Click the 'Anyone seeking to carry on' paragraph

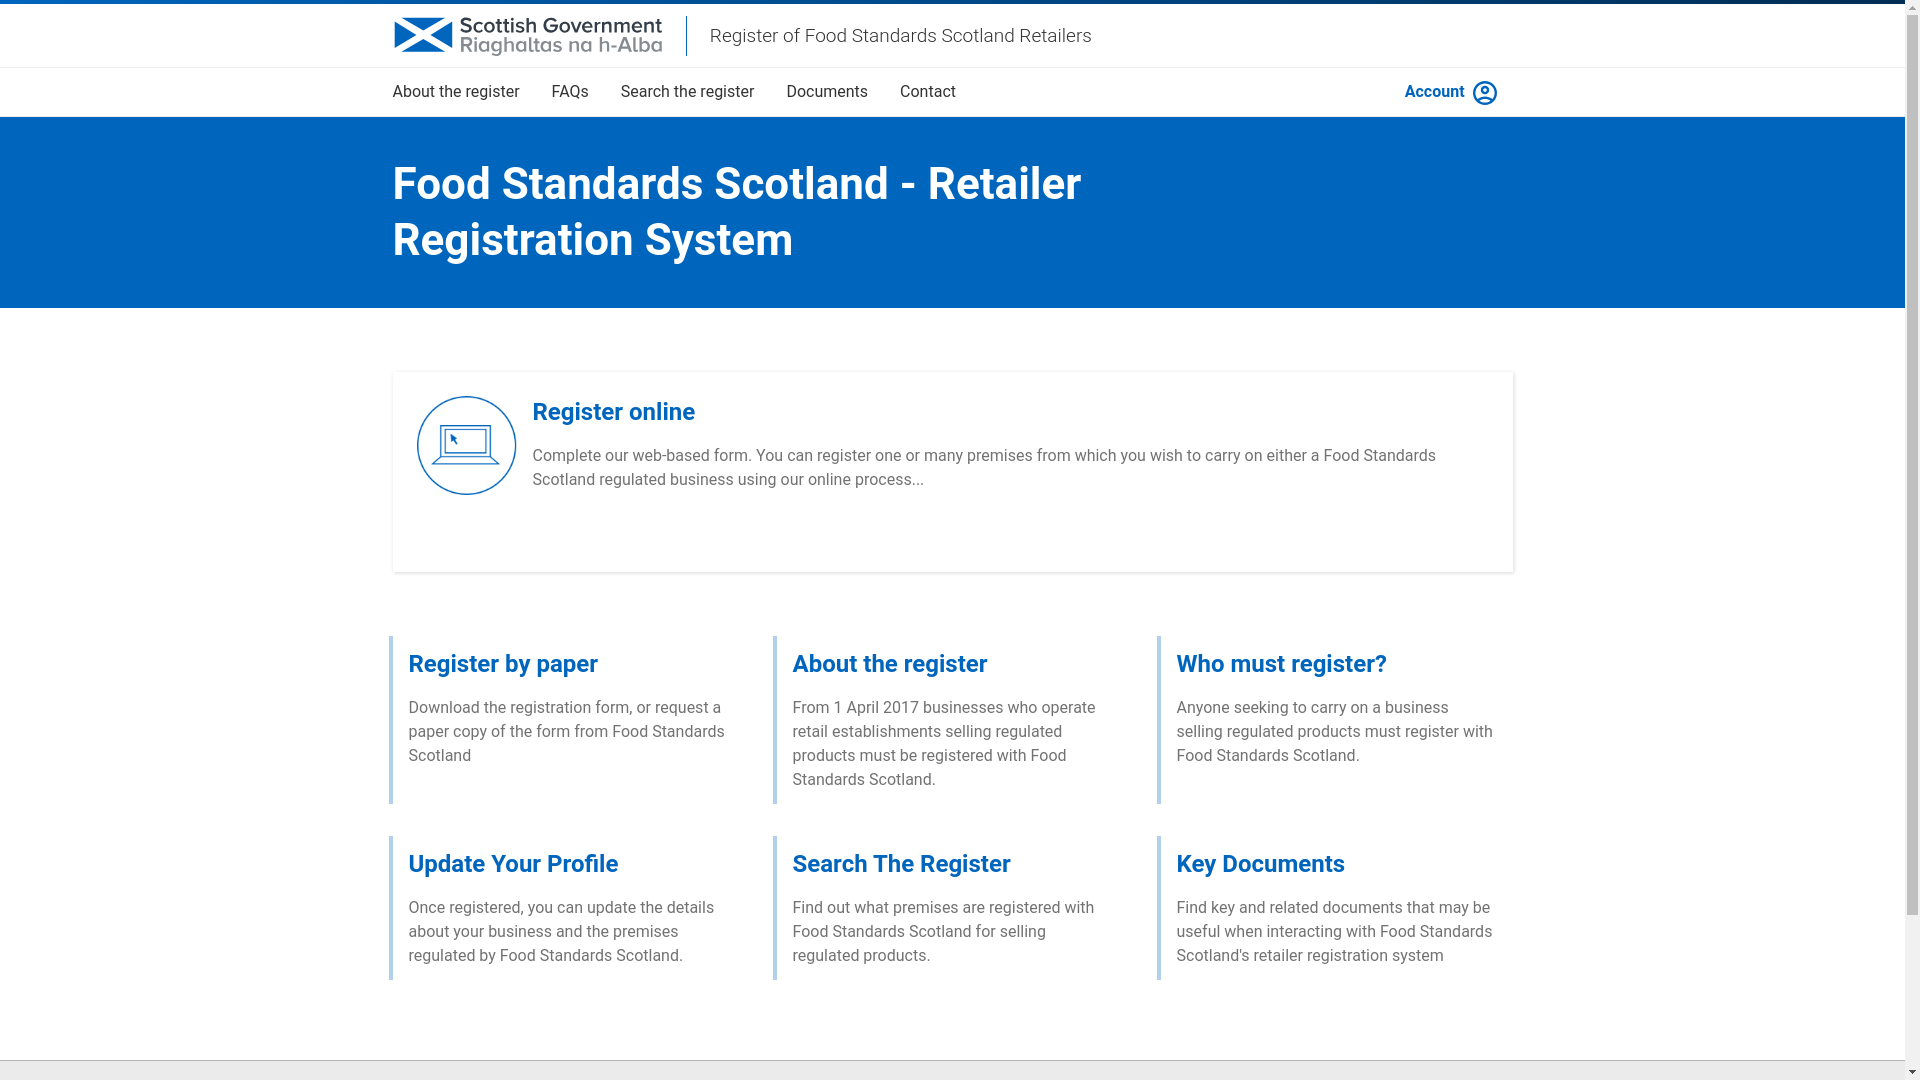(x=1334, y=732)
